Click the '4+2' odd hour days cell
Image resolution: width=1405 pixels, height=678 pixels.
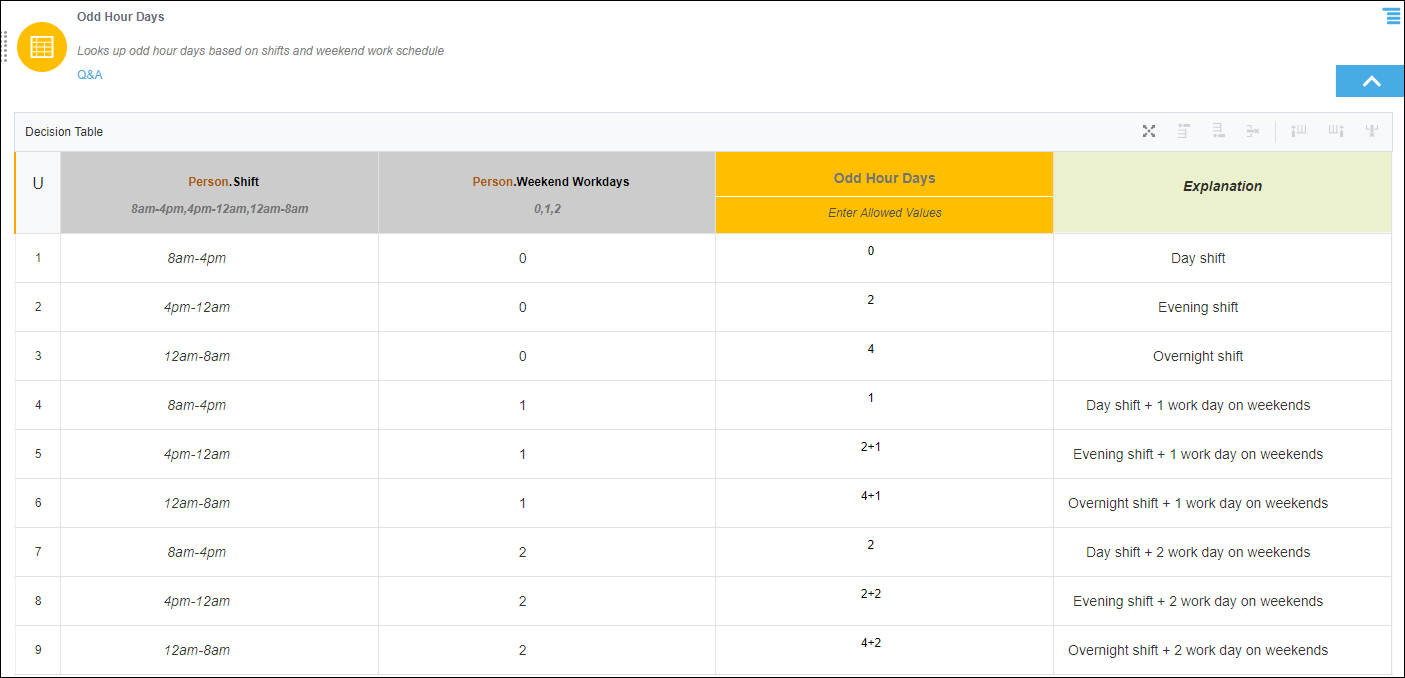click(884, 650)
